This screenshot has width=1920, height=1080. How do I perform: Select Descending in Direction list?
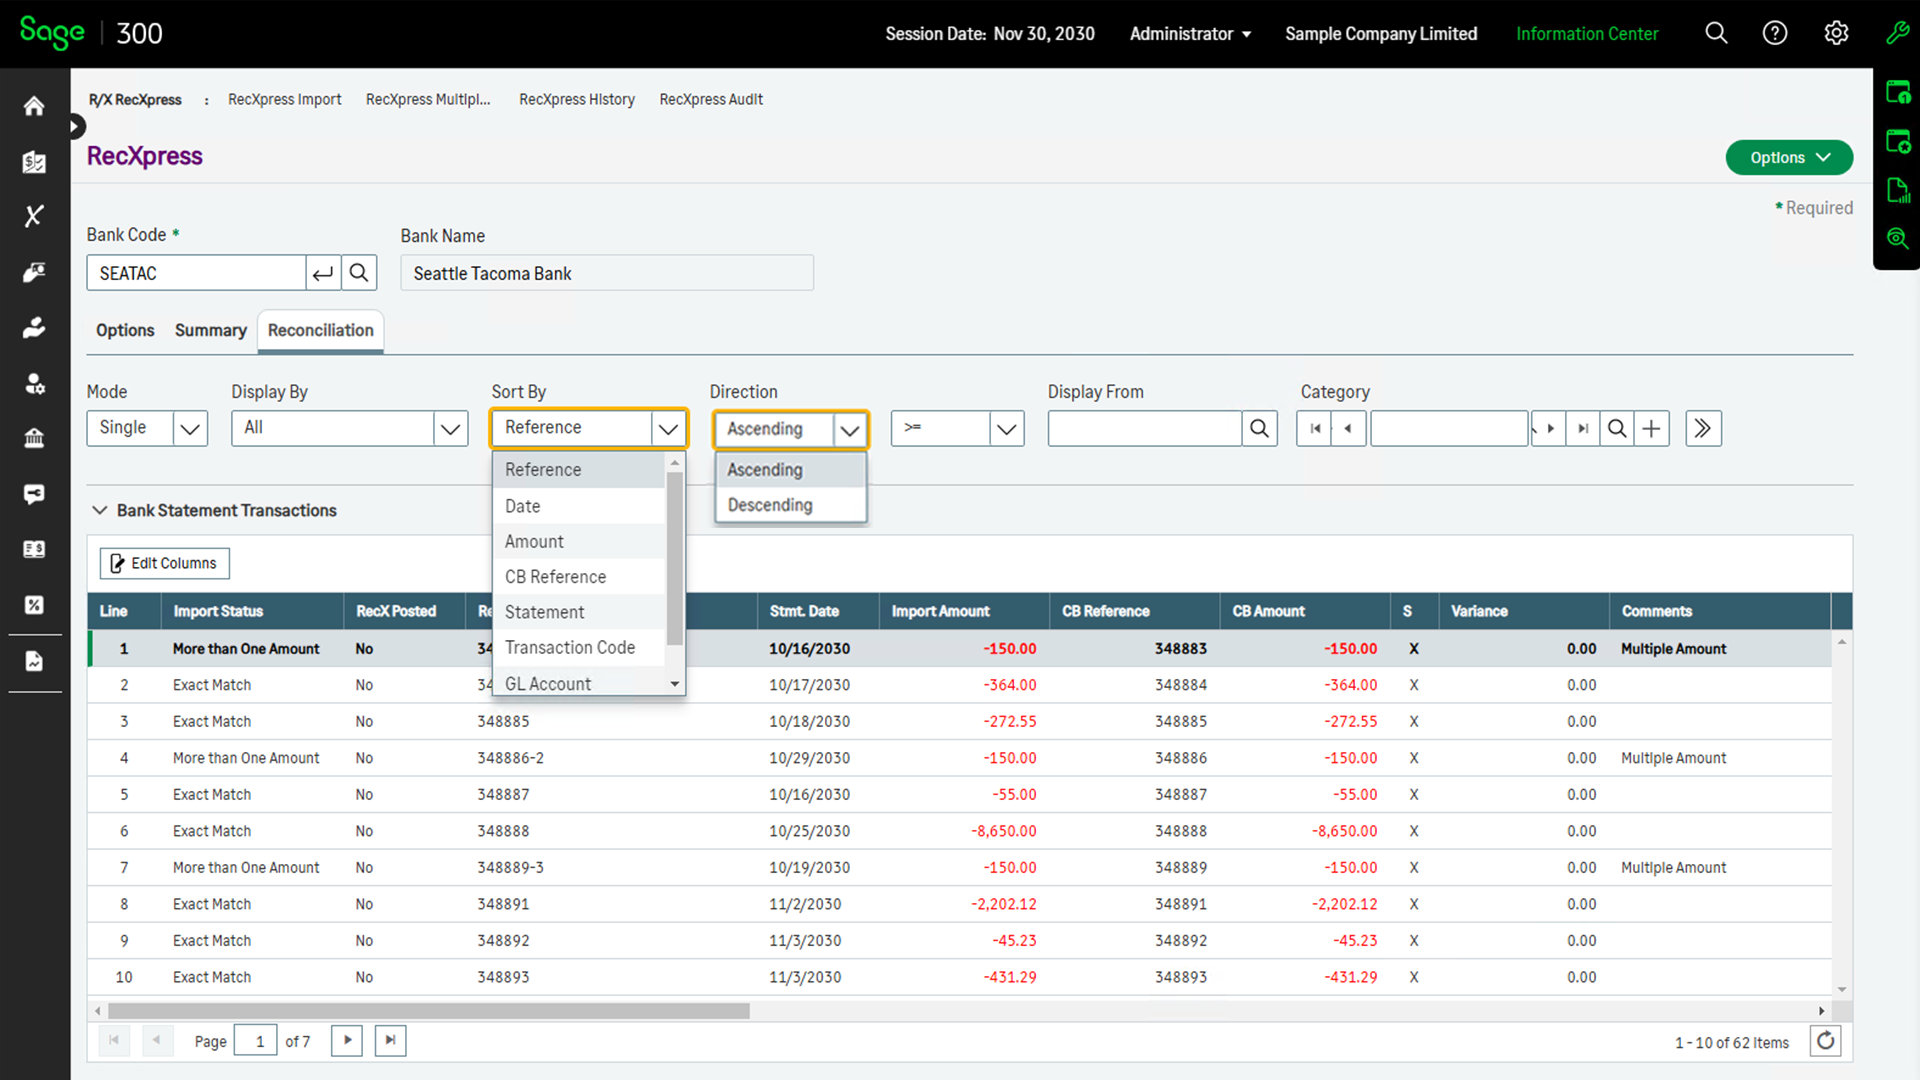(x=770, y=505)
